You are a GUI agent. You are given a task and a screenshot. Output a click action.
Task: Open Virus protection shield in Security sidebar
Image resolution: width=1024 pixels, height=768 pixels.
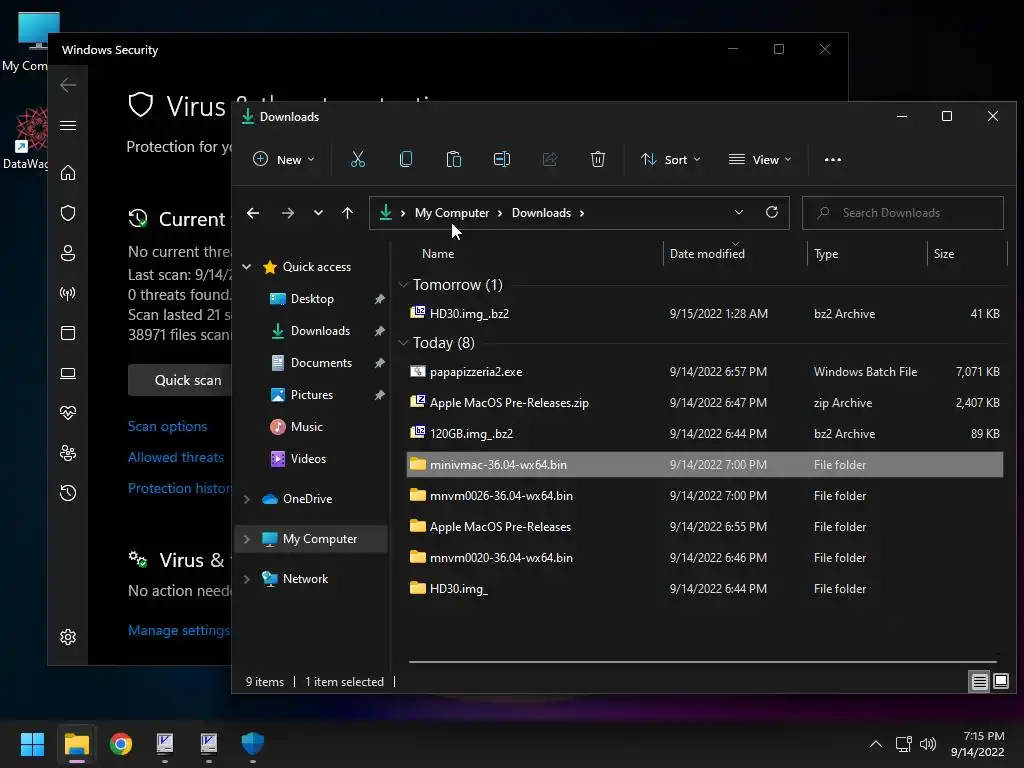(68, 213)
